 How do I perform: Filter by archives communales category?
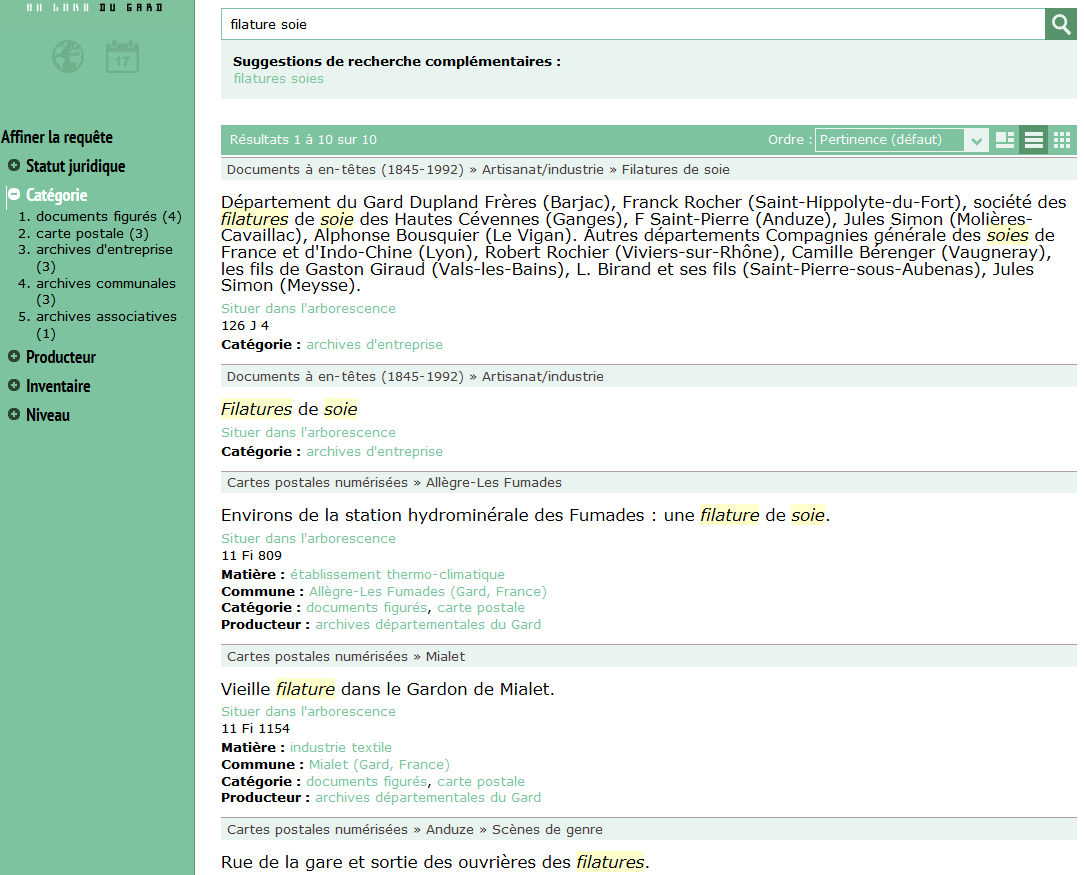[x=105, y=283]
